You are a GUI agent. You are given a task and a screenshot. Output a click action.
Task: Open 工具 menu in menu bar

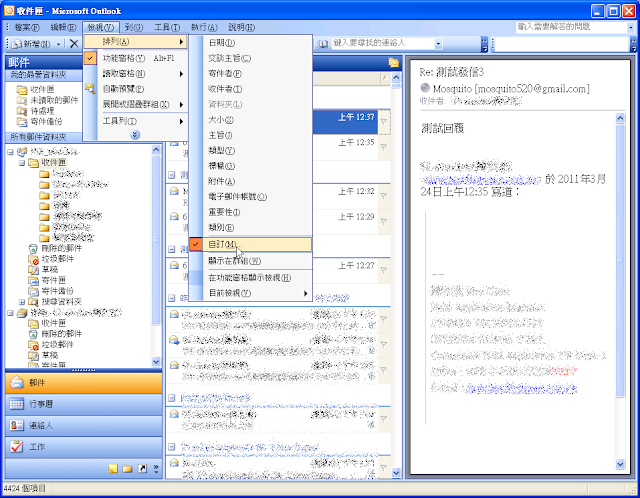[167, 27]
